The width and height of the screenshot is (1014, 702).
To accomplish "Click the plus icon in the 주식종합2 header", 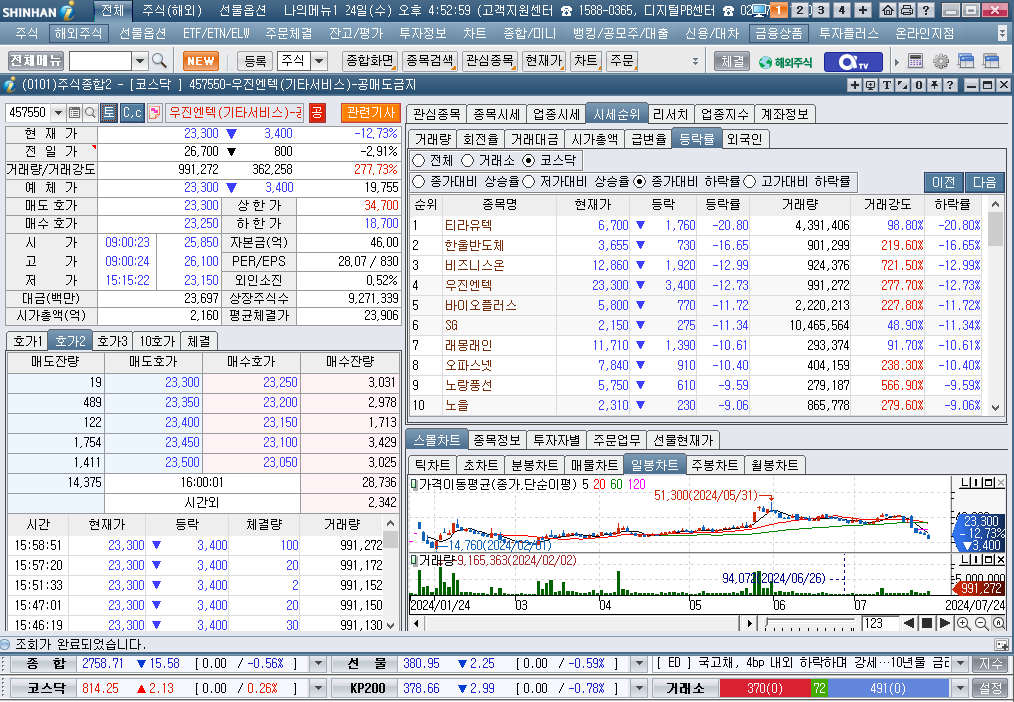I will (855, 85).
